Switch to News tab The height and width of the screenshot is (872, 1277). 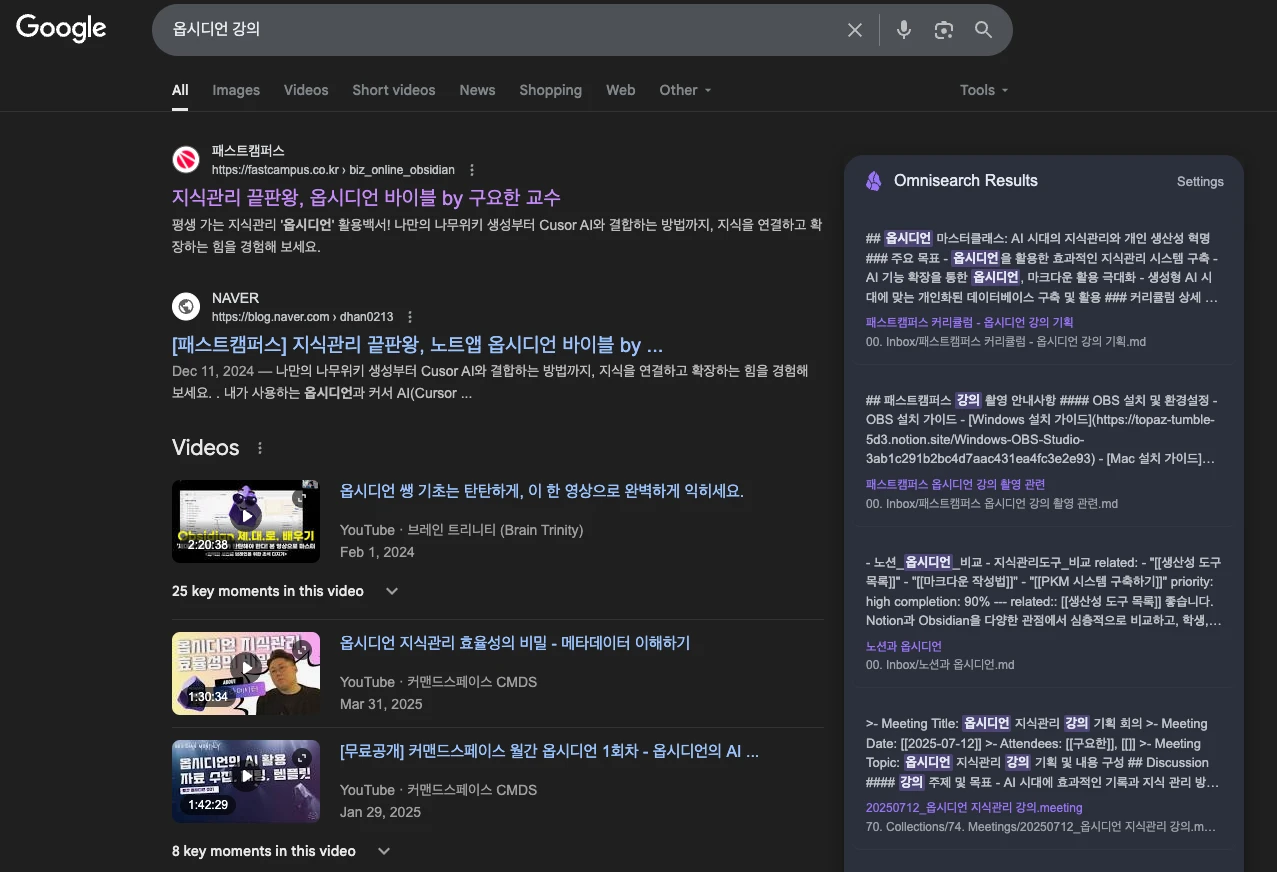tap(477, 90)
